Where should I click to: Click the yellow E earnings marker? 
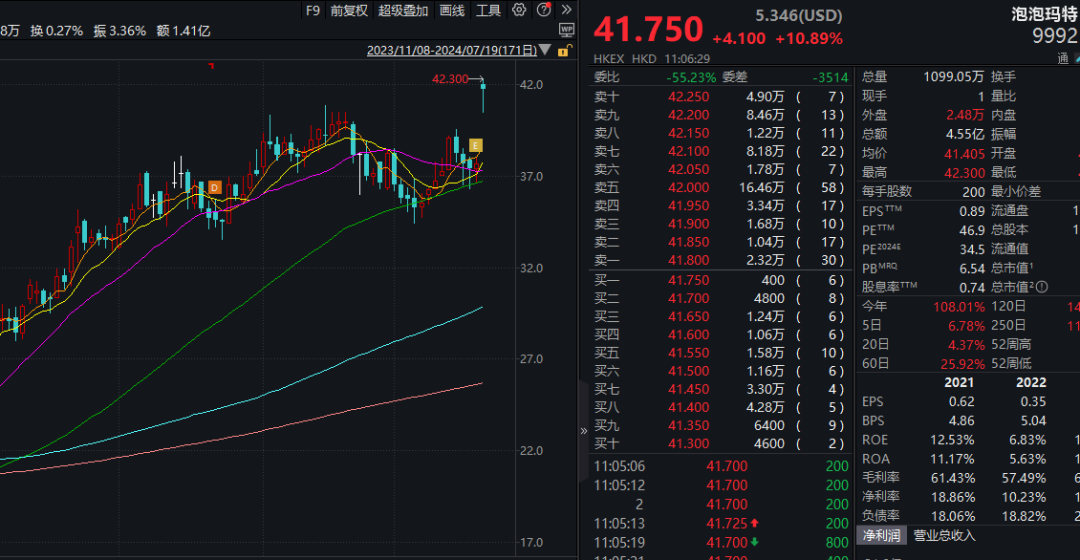476,145
